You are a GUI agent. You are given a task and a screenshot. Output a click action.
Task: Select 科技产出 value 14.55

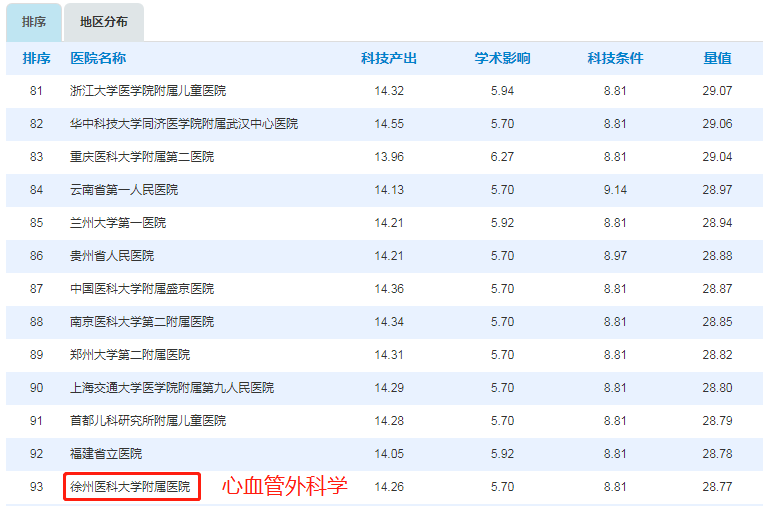389,124
